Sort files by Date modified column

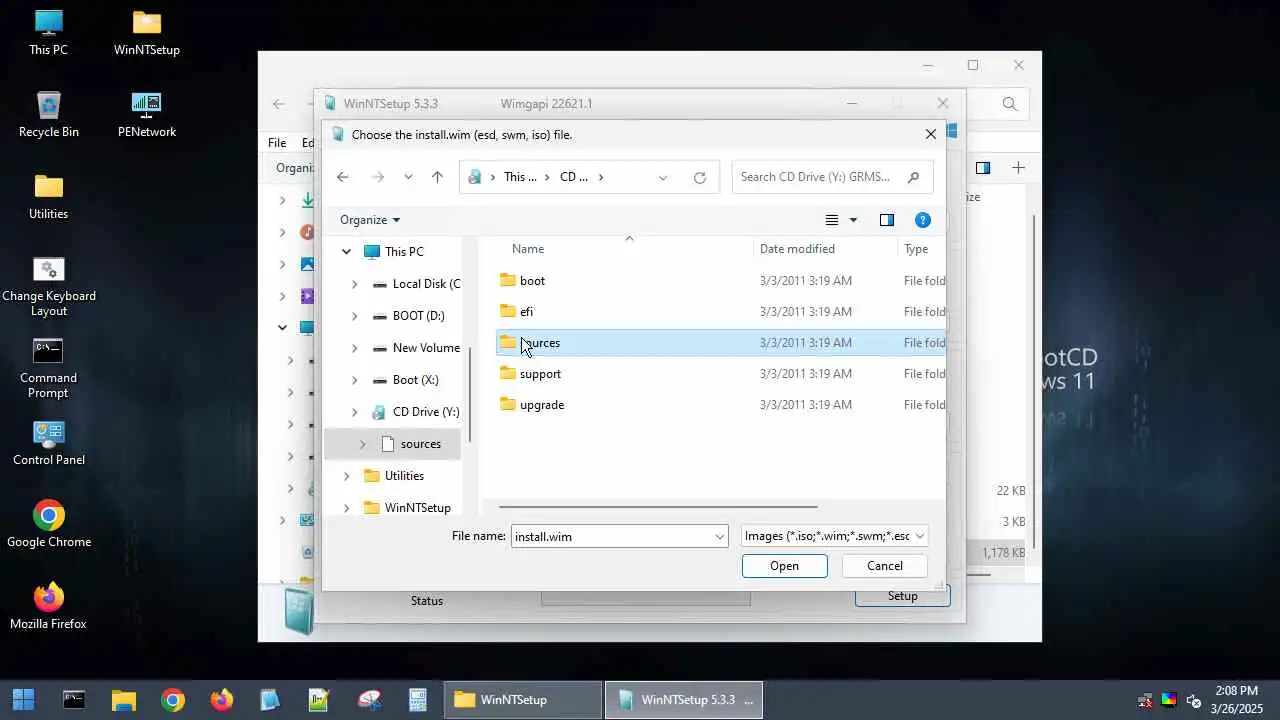click(797, 249)
